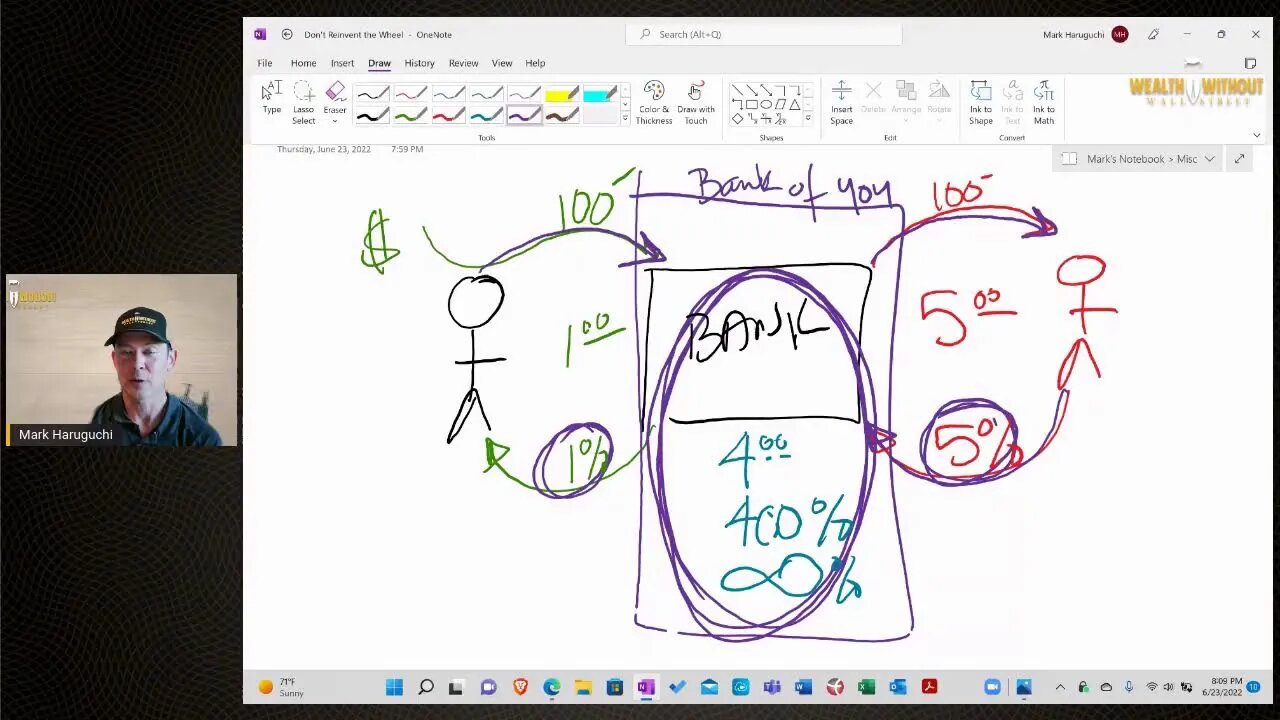Select the purple pen in bottom row

(524, 116)
